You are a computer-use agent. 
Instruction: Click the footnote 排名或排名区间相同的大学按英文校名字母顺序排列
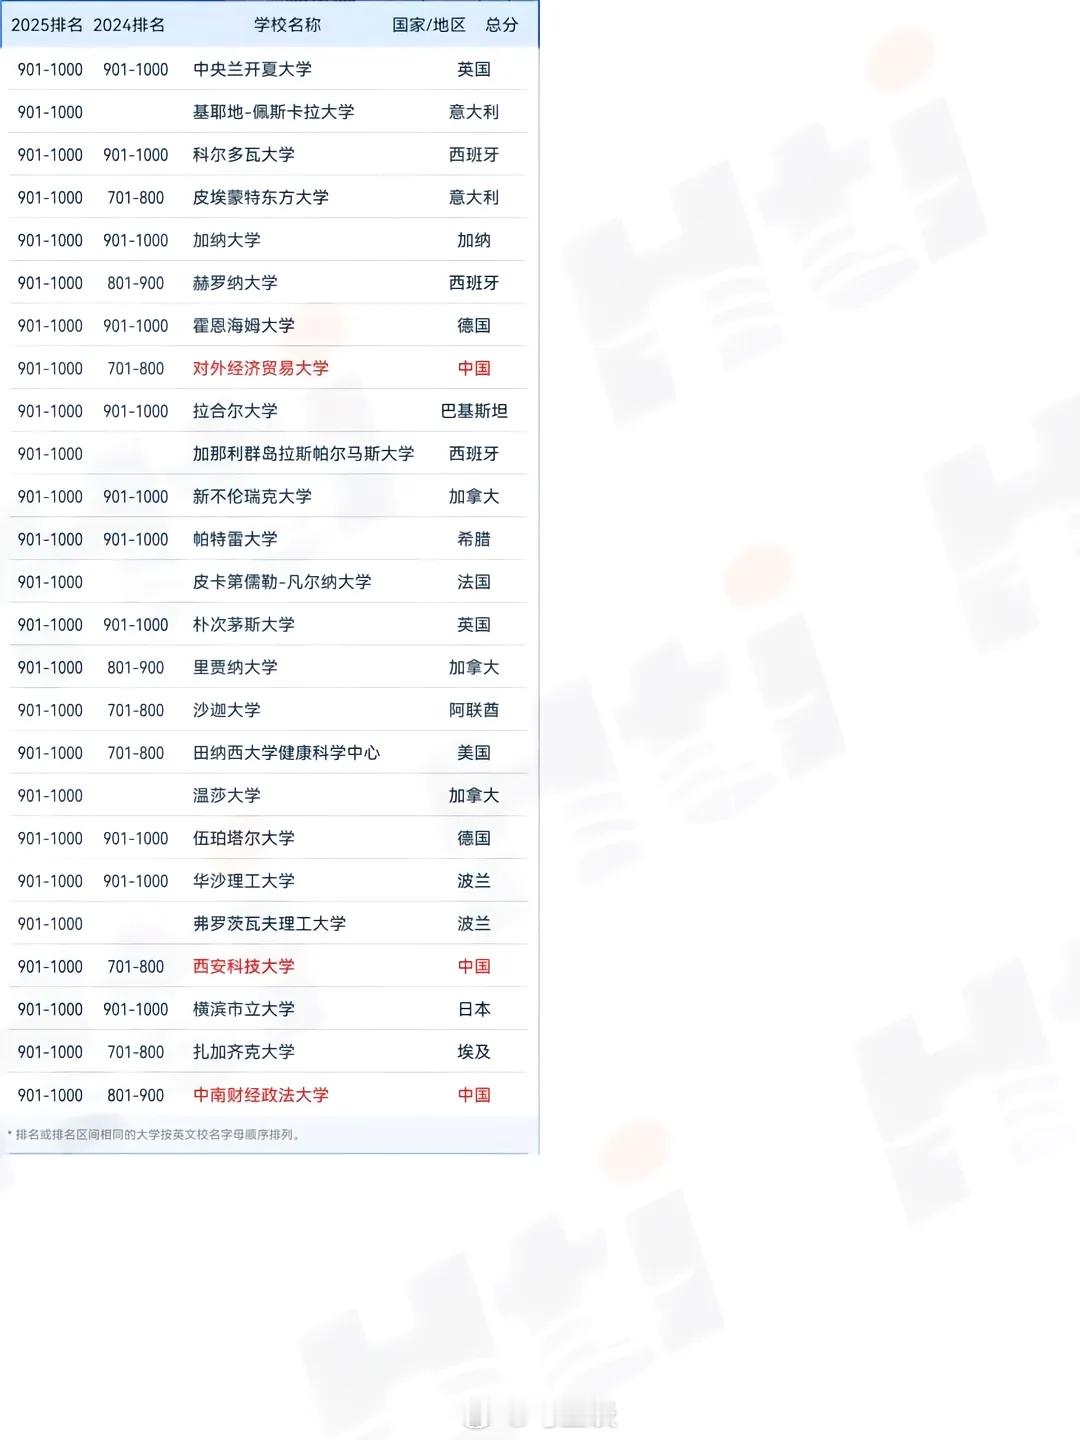pyautogui.click(x=155, y=1135)
